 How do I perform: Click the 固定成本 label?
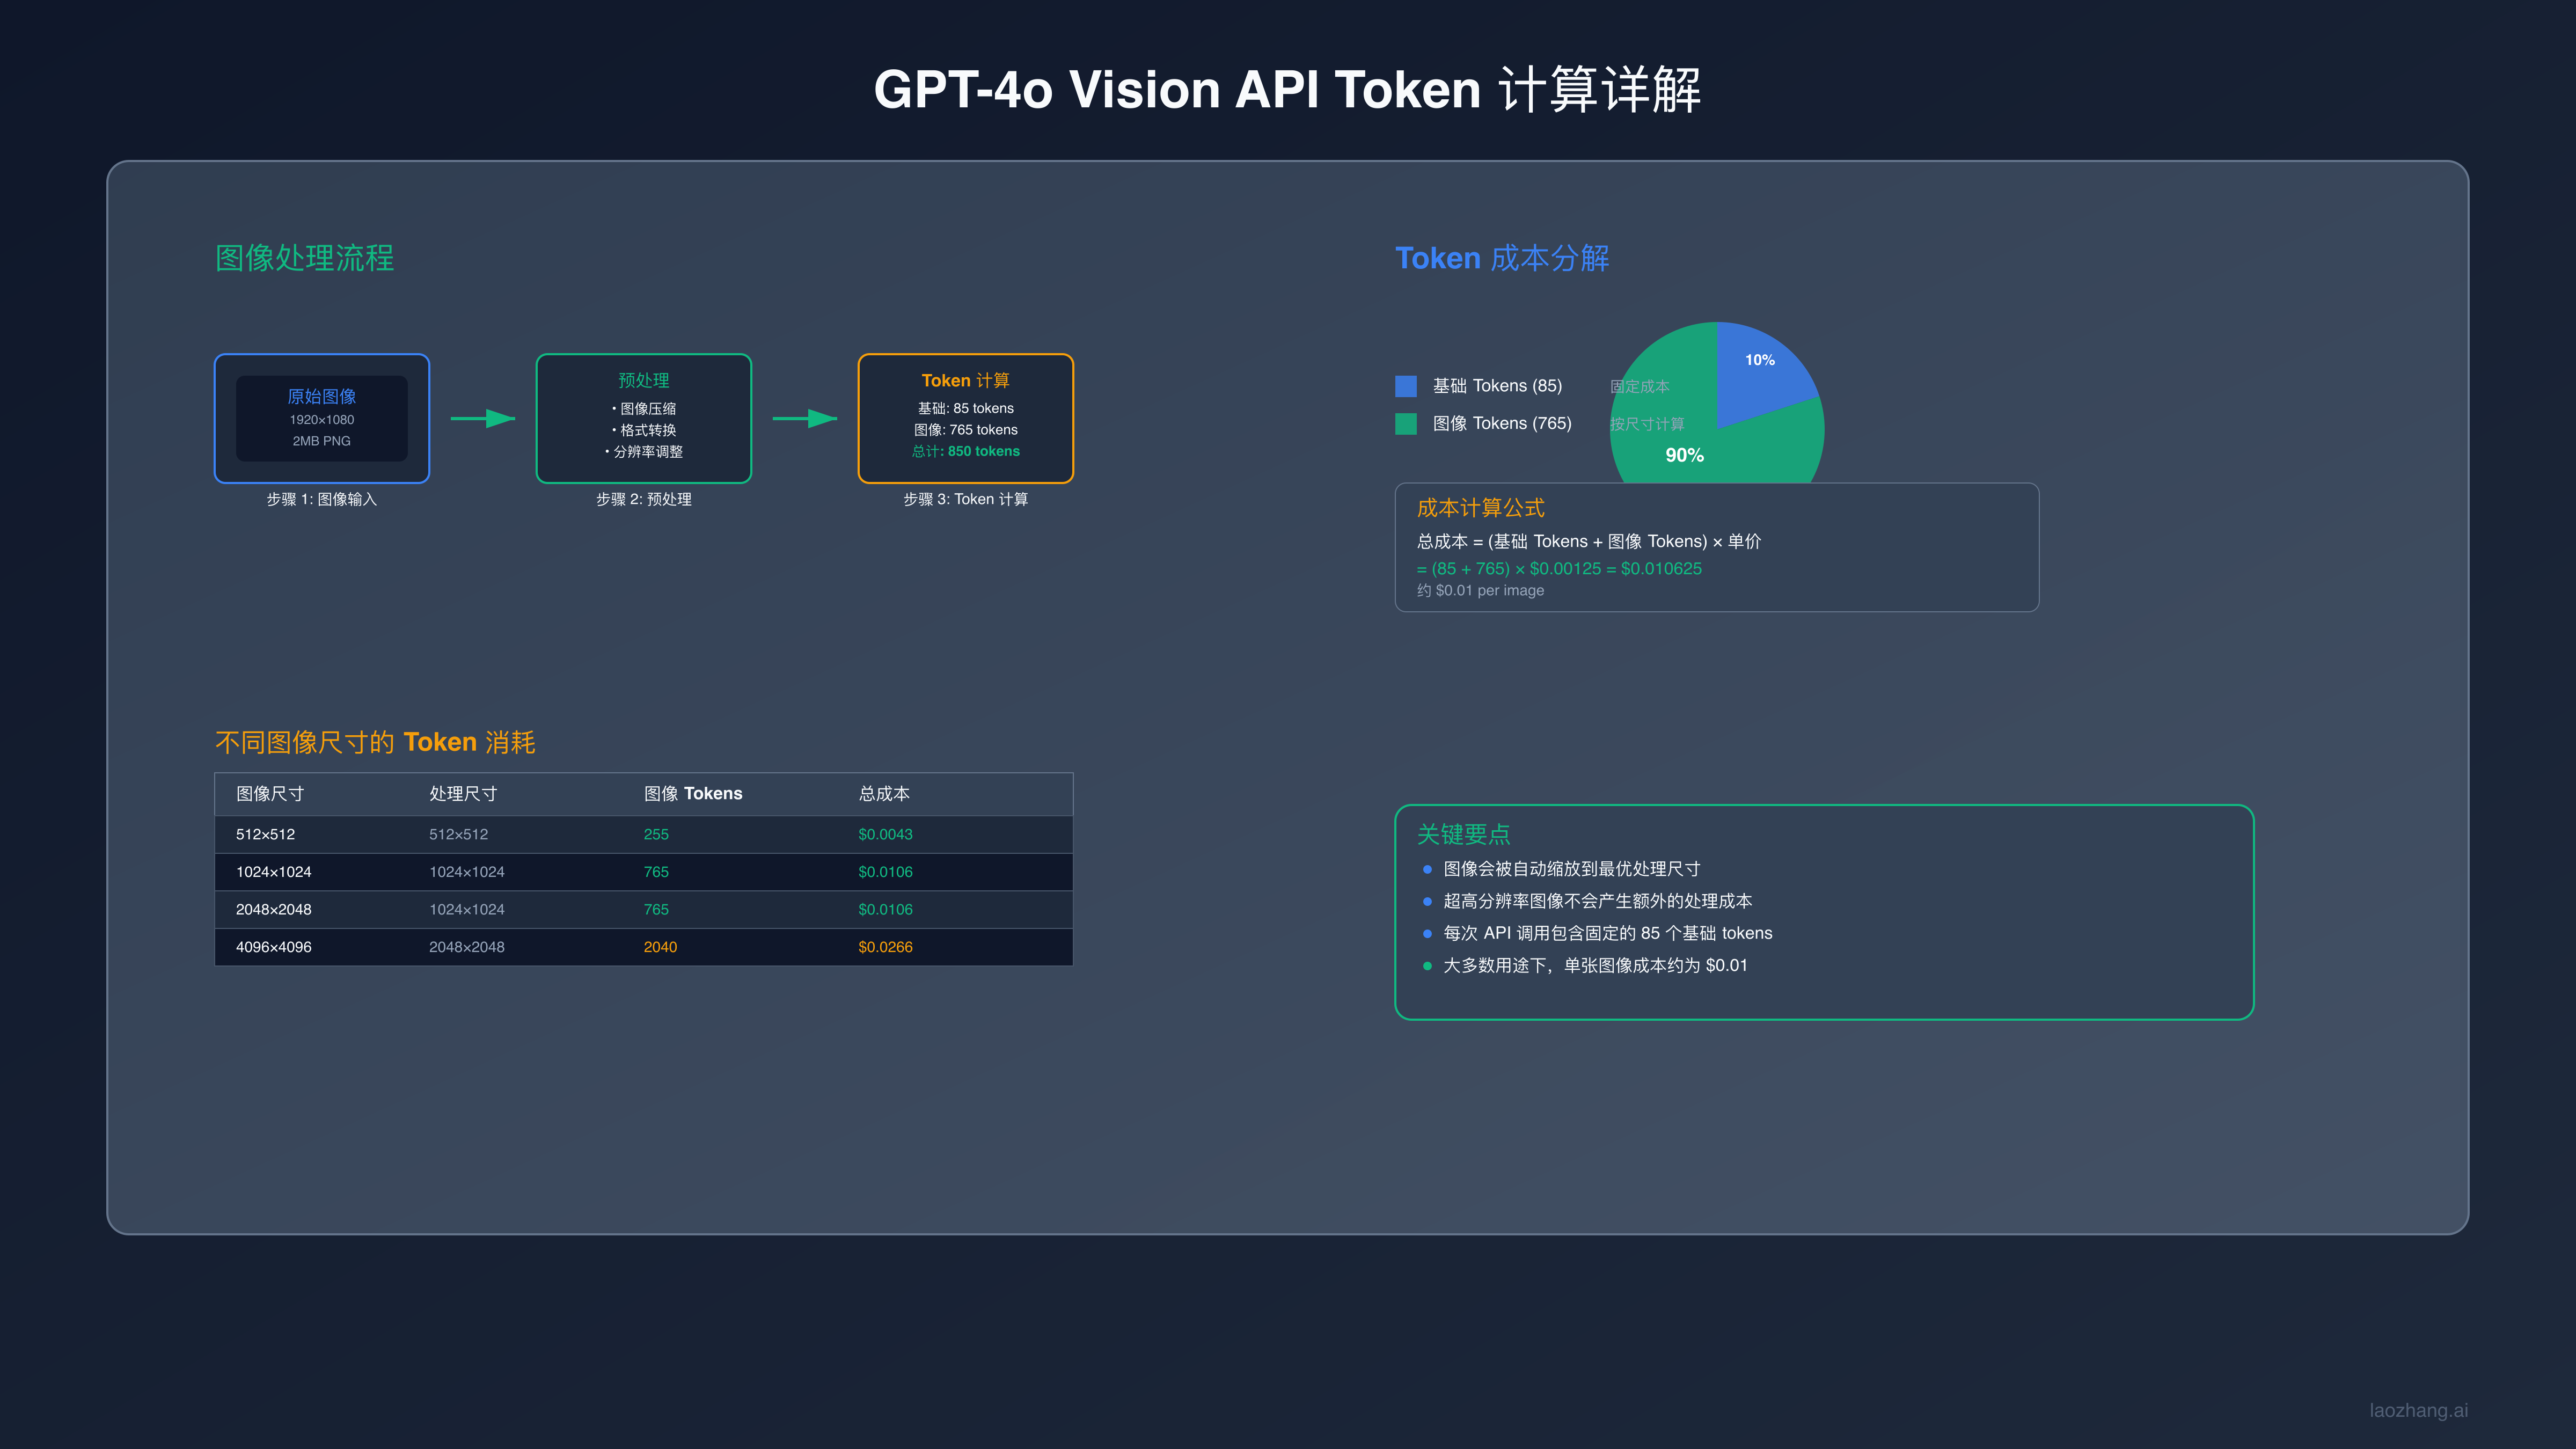click(x=1639, y=386)
